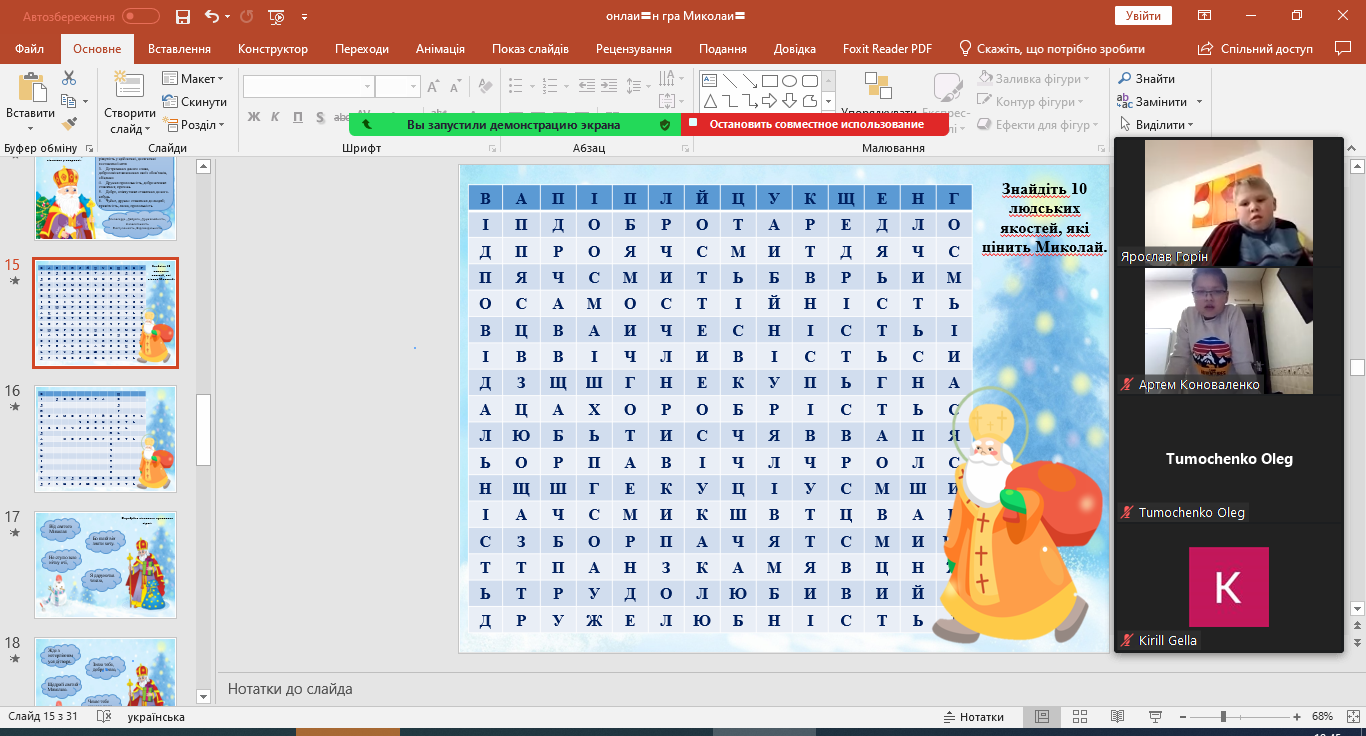Select the triangle shape in shapes gallery

coord(710,101)
